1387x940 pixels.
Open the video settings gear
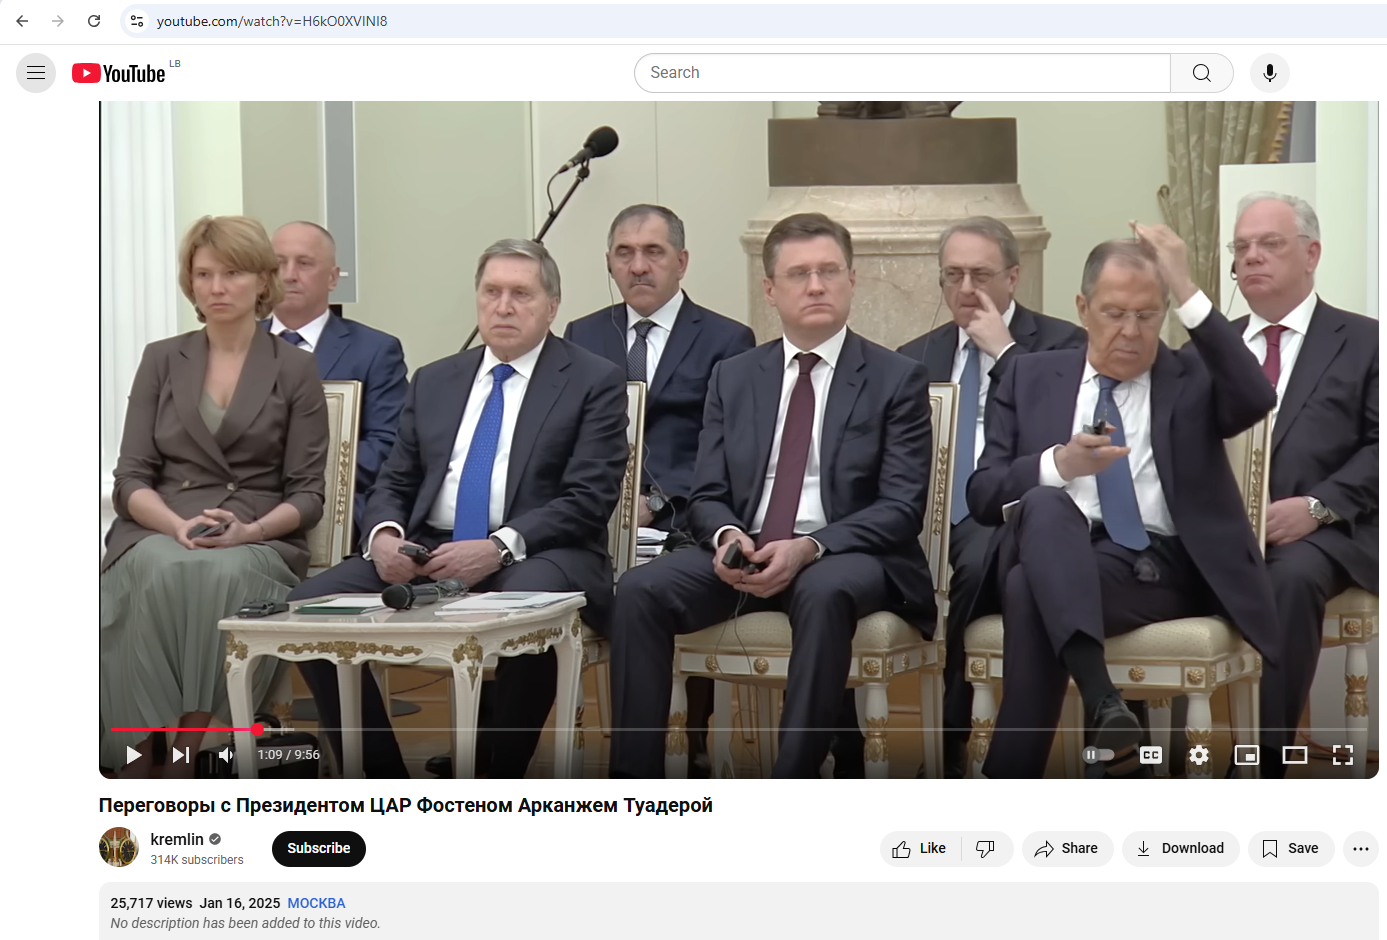click(x=1199, y=755)
